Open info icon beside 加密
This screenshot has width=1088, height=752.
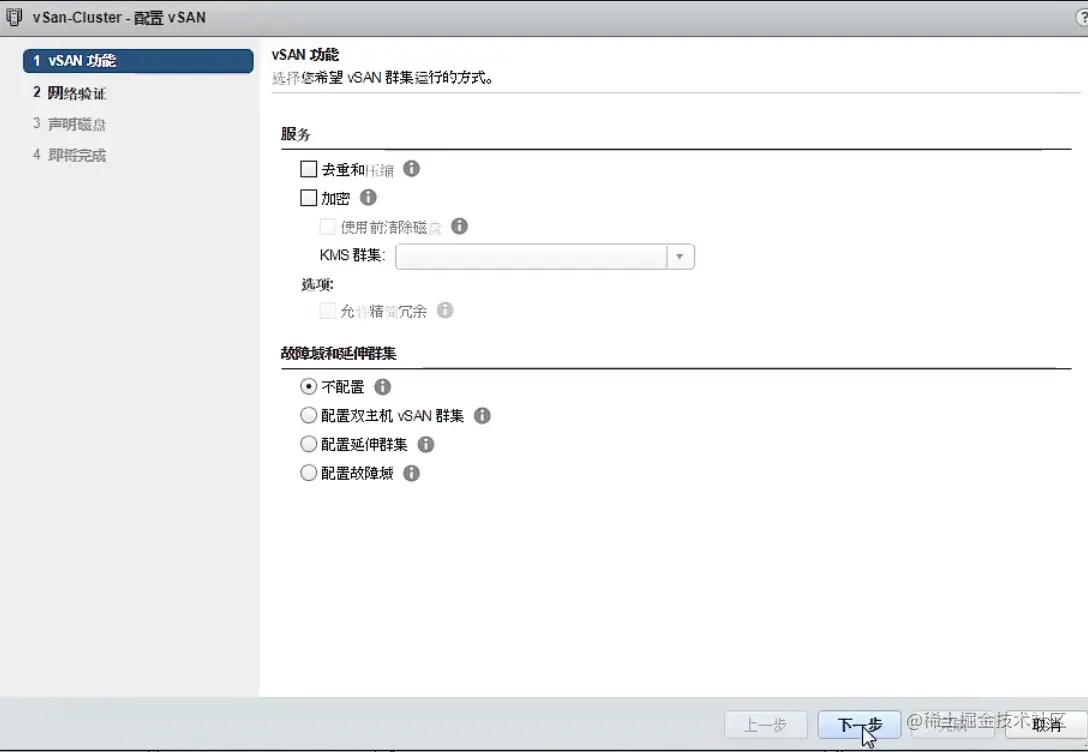(368, 198)
